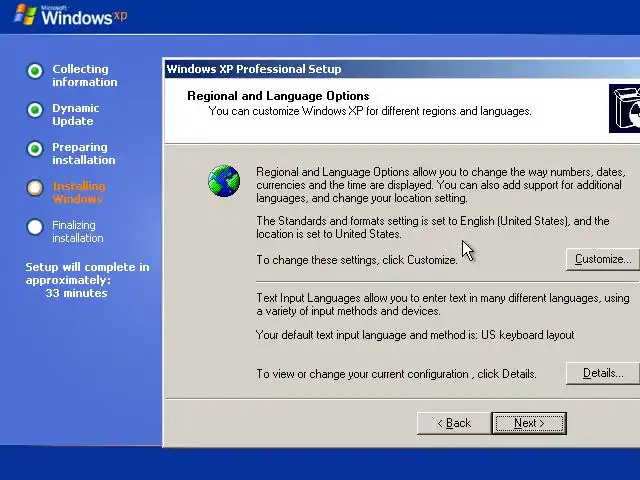Click the 'Collecting information' sidebar label

(x=84, y=76)
